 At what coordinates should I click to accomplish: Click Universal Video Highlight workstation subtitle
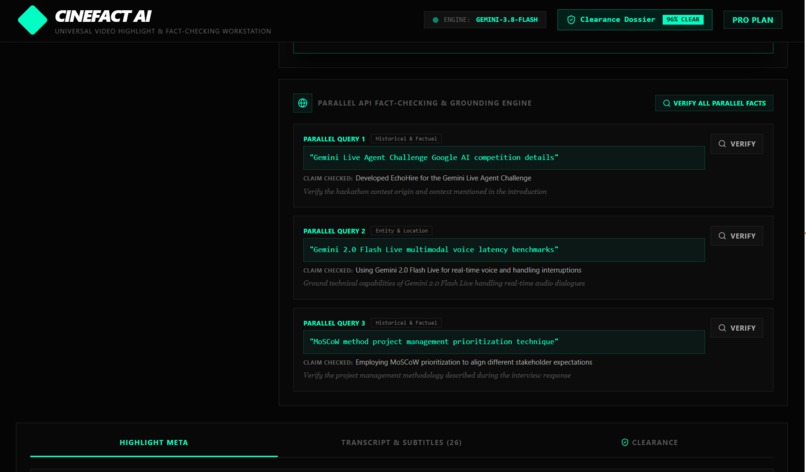tap(163, 31)
